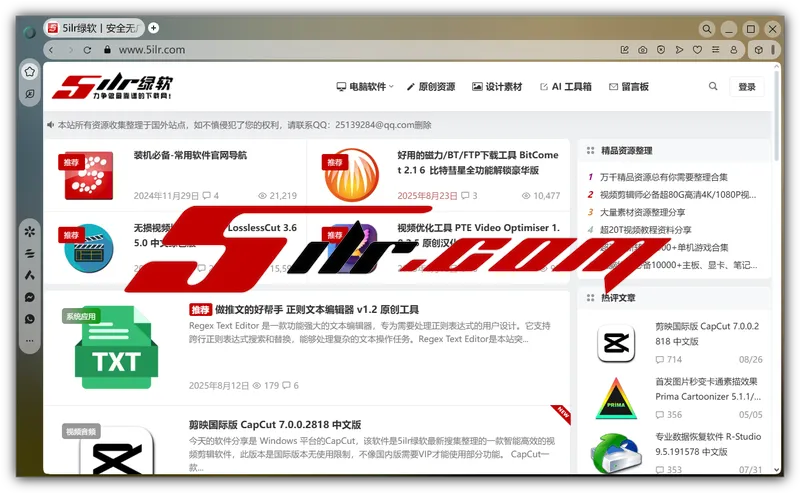Image resolution: width=800 pixels, height=493 pixels.
Task: Open the 设计素材 nav item
Action: coord(497,87)
